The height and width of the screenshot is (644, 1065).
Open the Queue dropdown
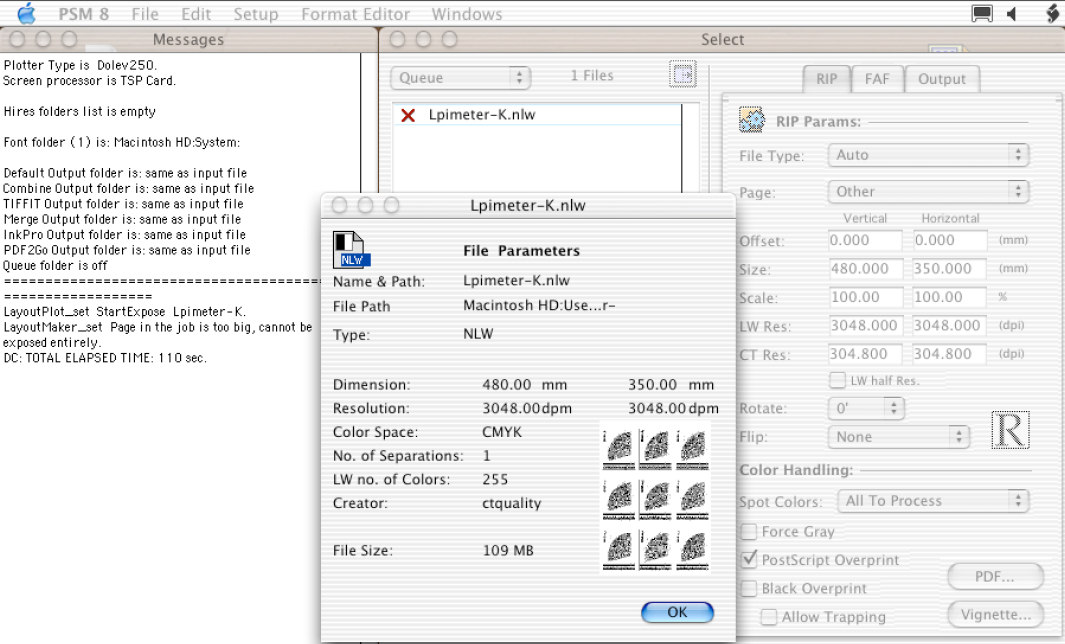click(x=461, y=77)
